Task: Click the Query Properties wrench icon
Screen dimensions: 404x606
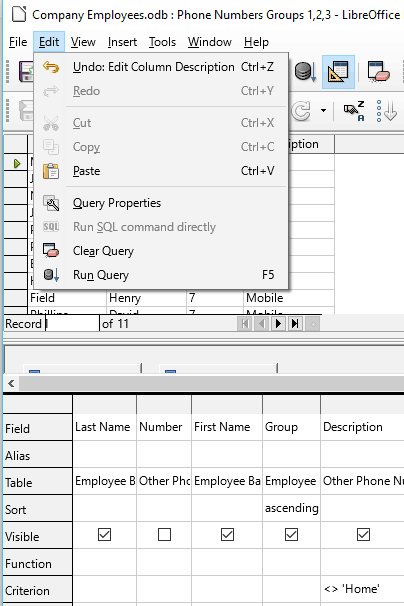Action: 51,203
